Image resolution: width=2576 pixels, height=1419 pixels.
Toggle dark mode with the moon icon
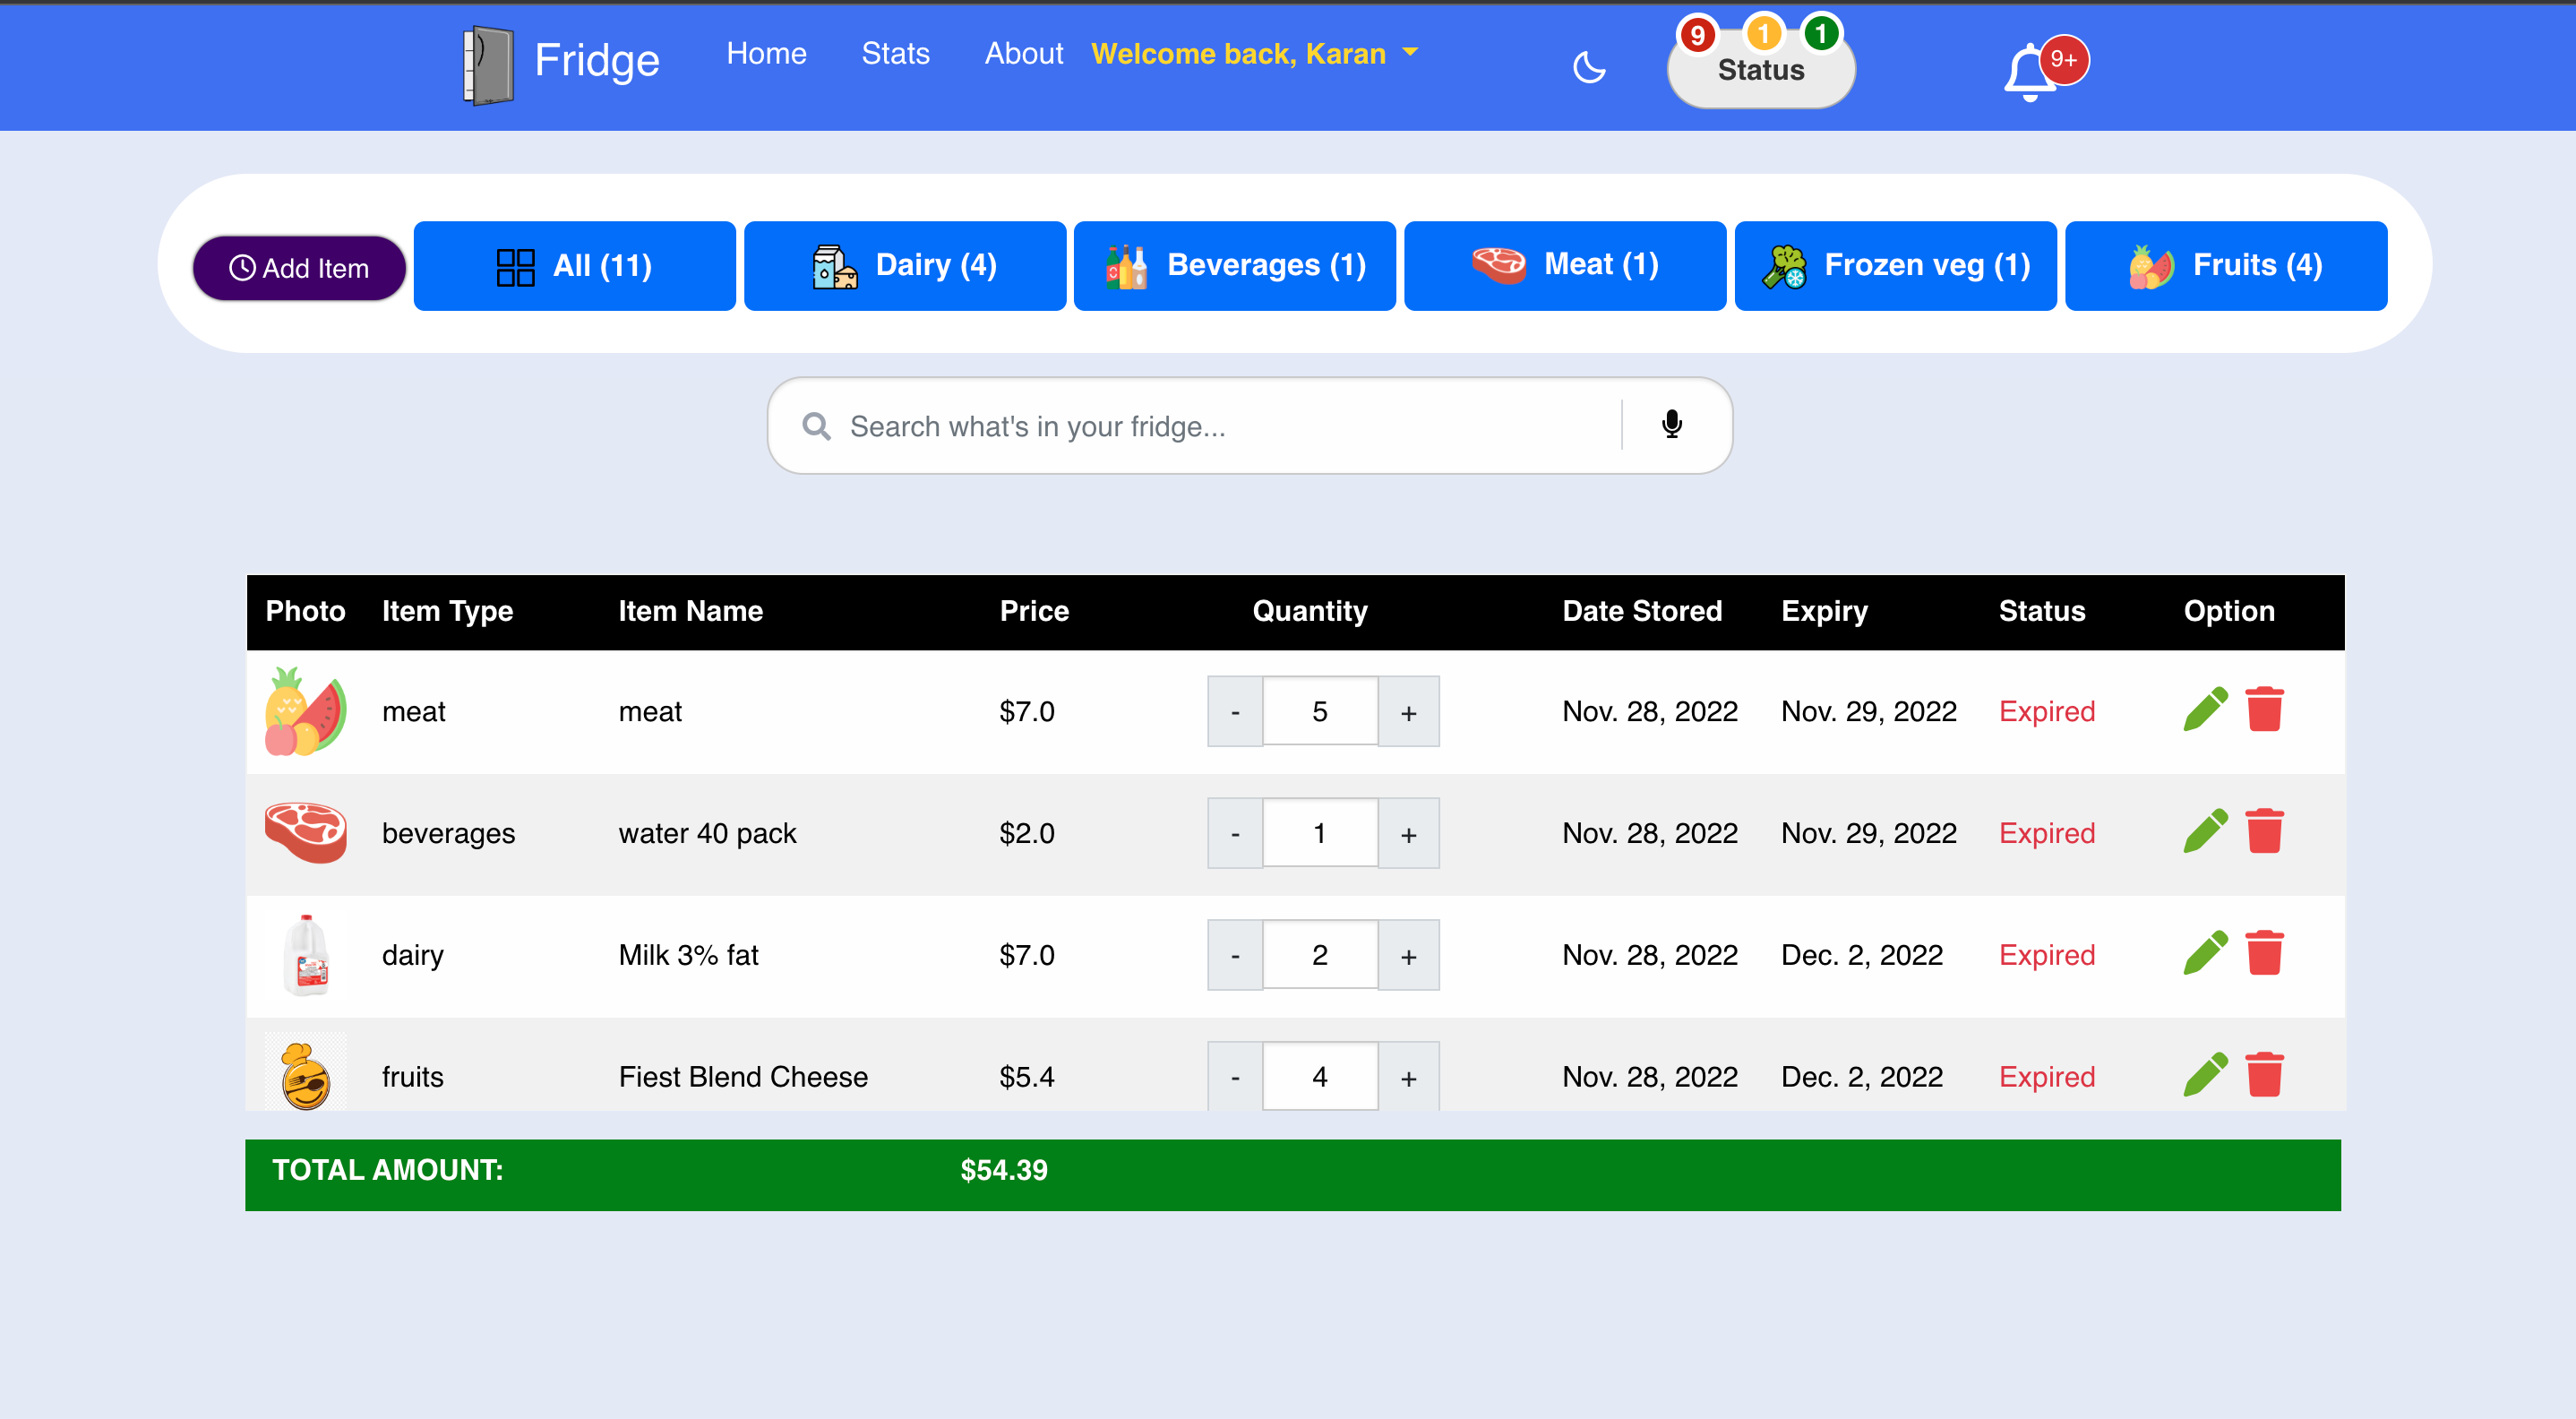click(x=1588, y=68)
